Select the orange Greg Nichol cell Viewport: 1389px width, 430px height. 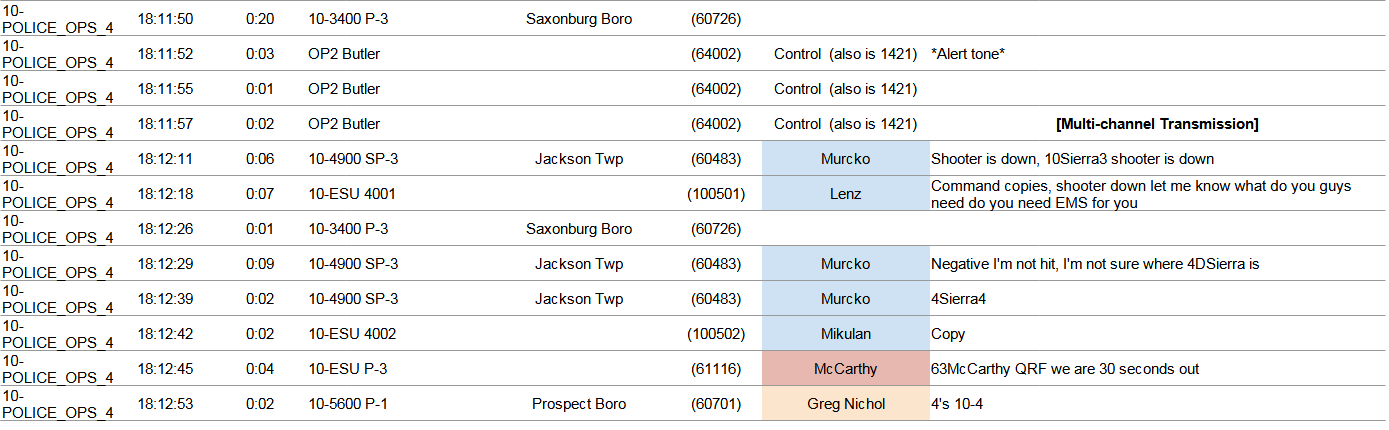845,404
